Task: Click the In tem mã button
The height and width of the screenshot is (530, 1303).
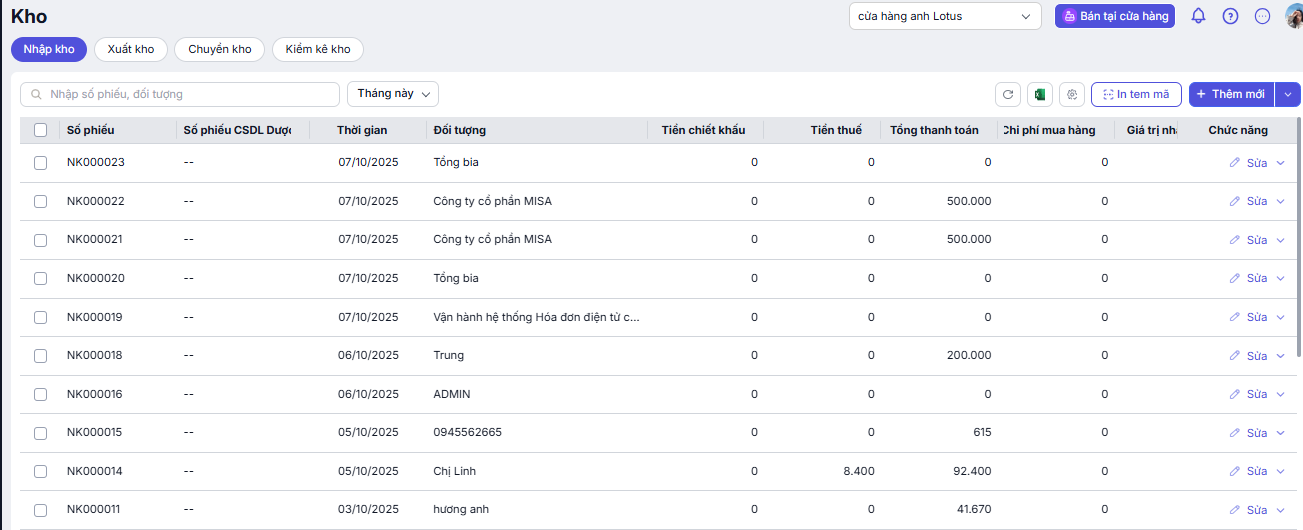Action: 1136,94
